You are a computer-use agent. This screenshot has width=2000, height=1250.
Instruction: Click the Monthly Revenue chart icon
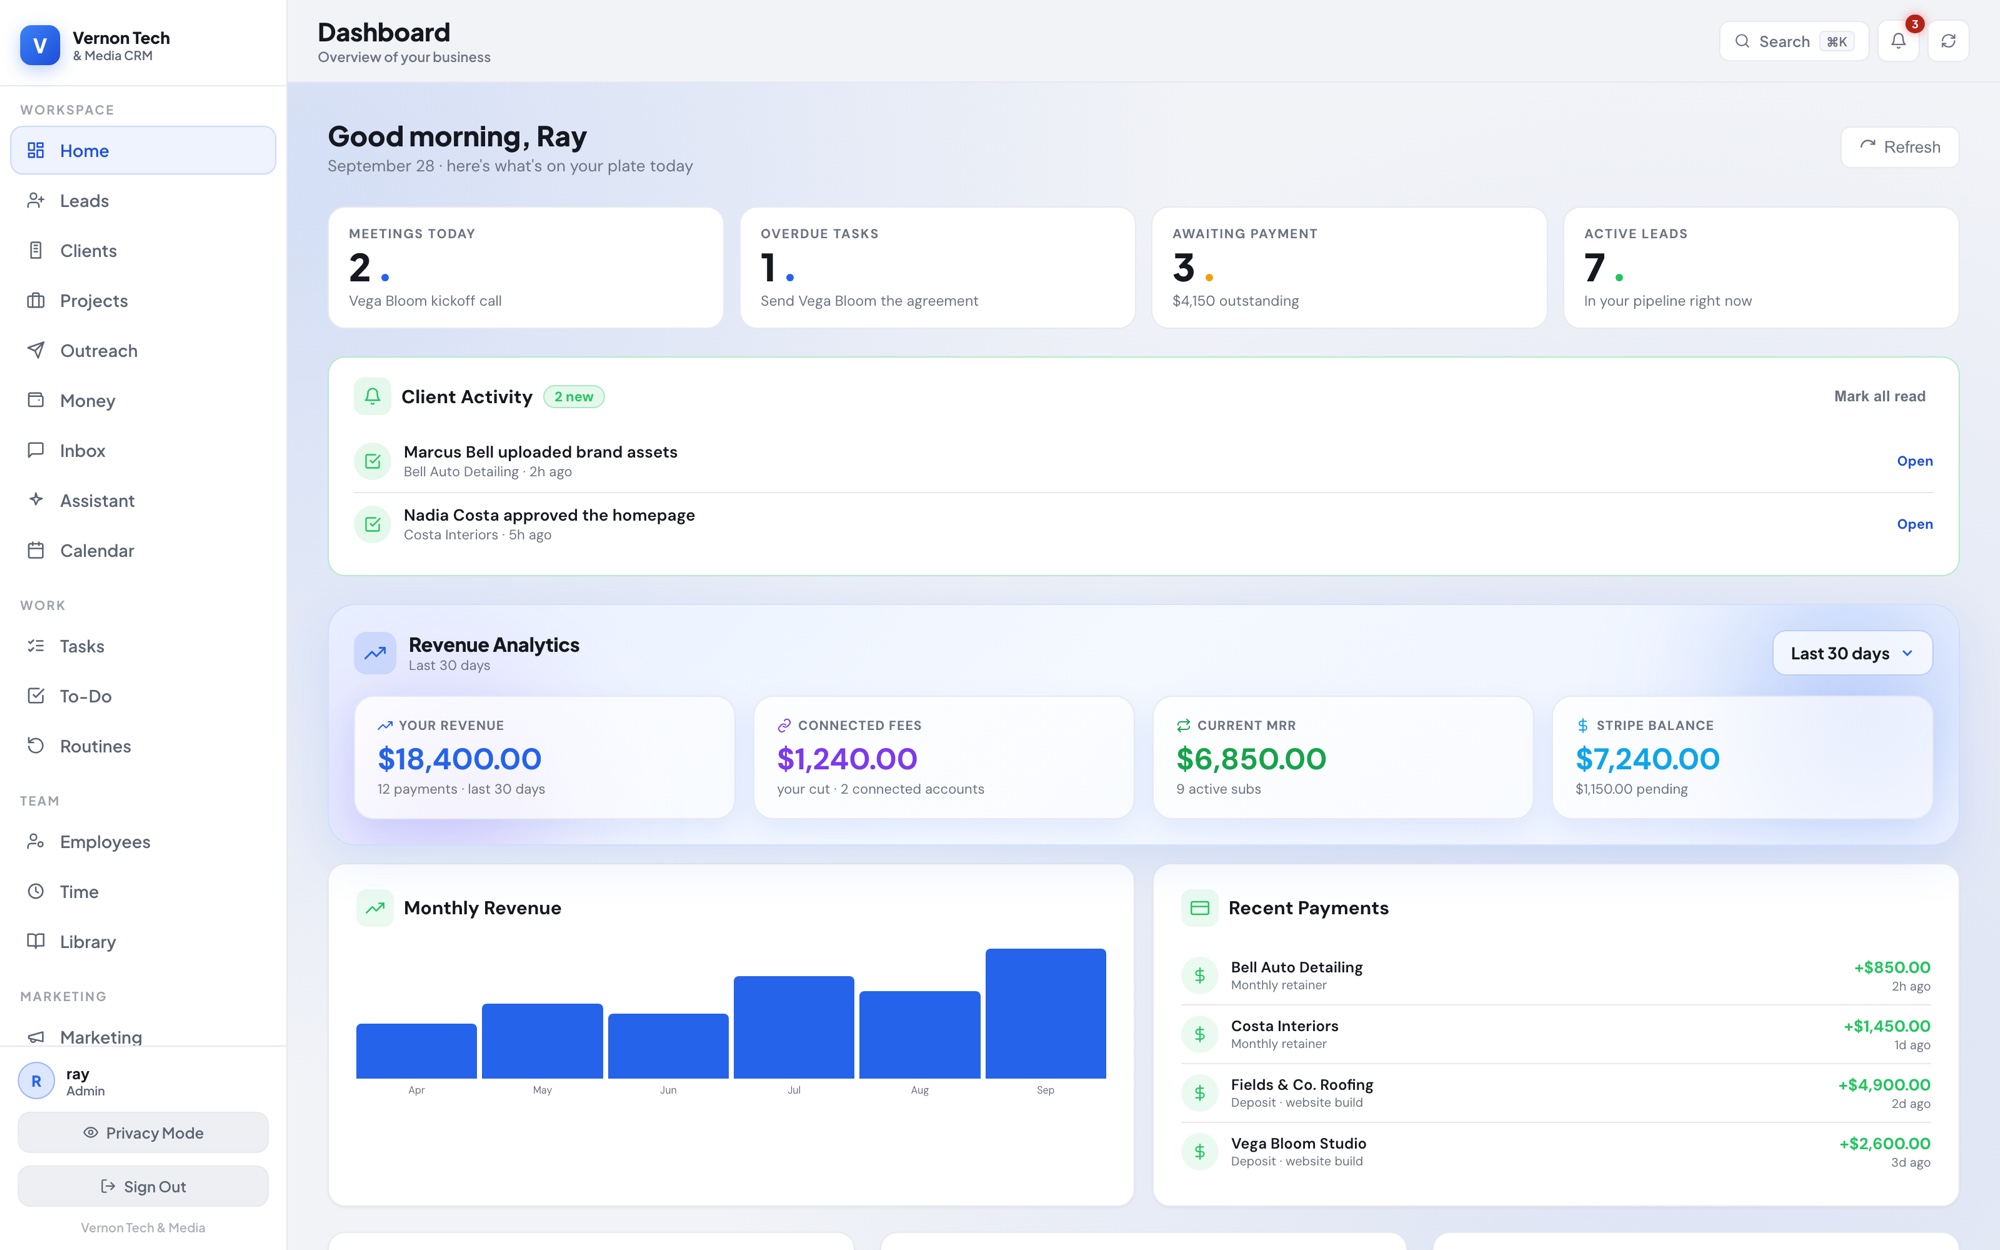pos(375,908)
